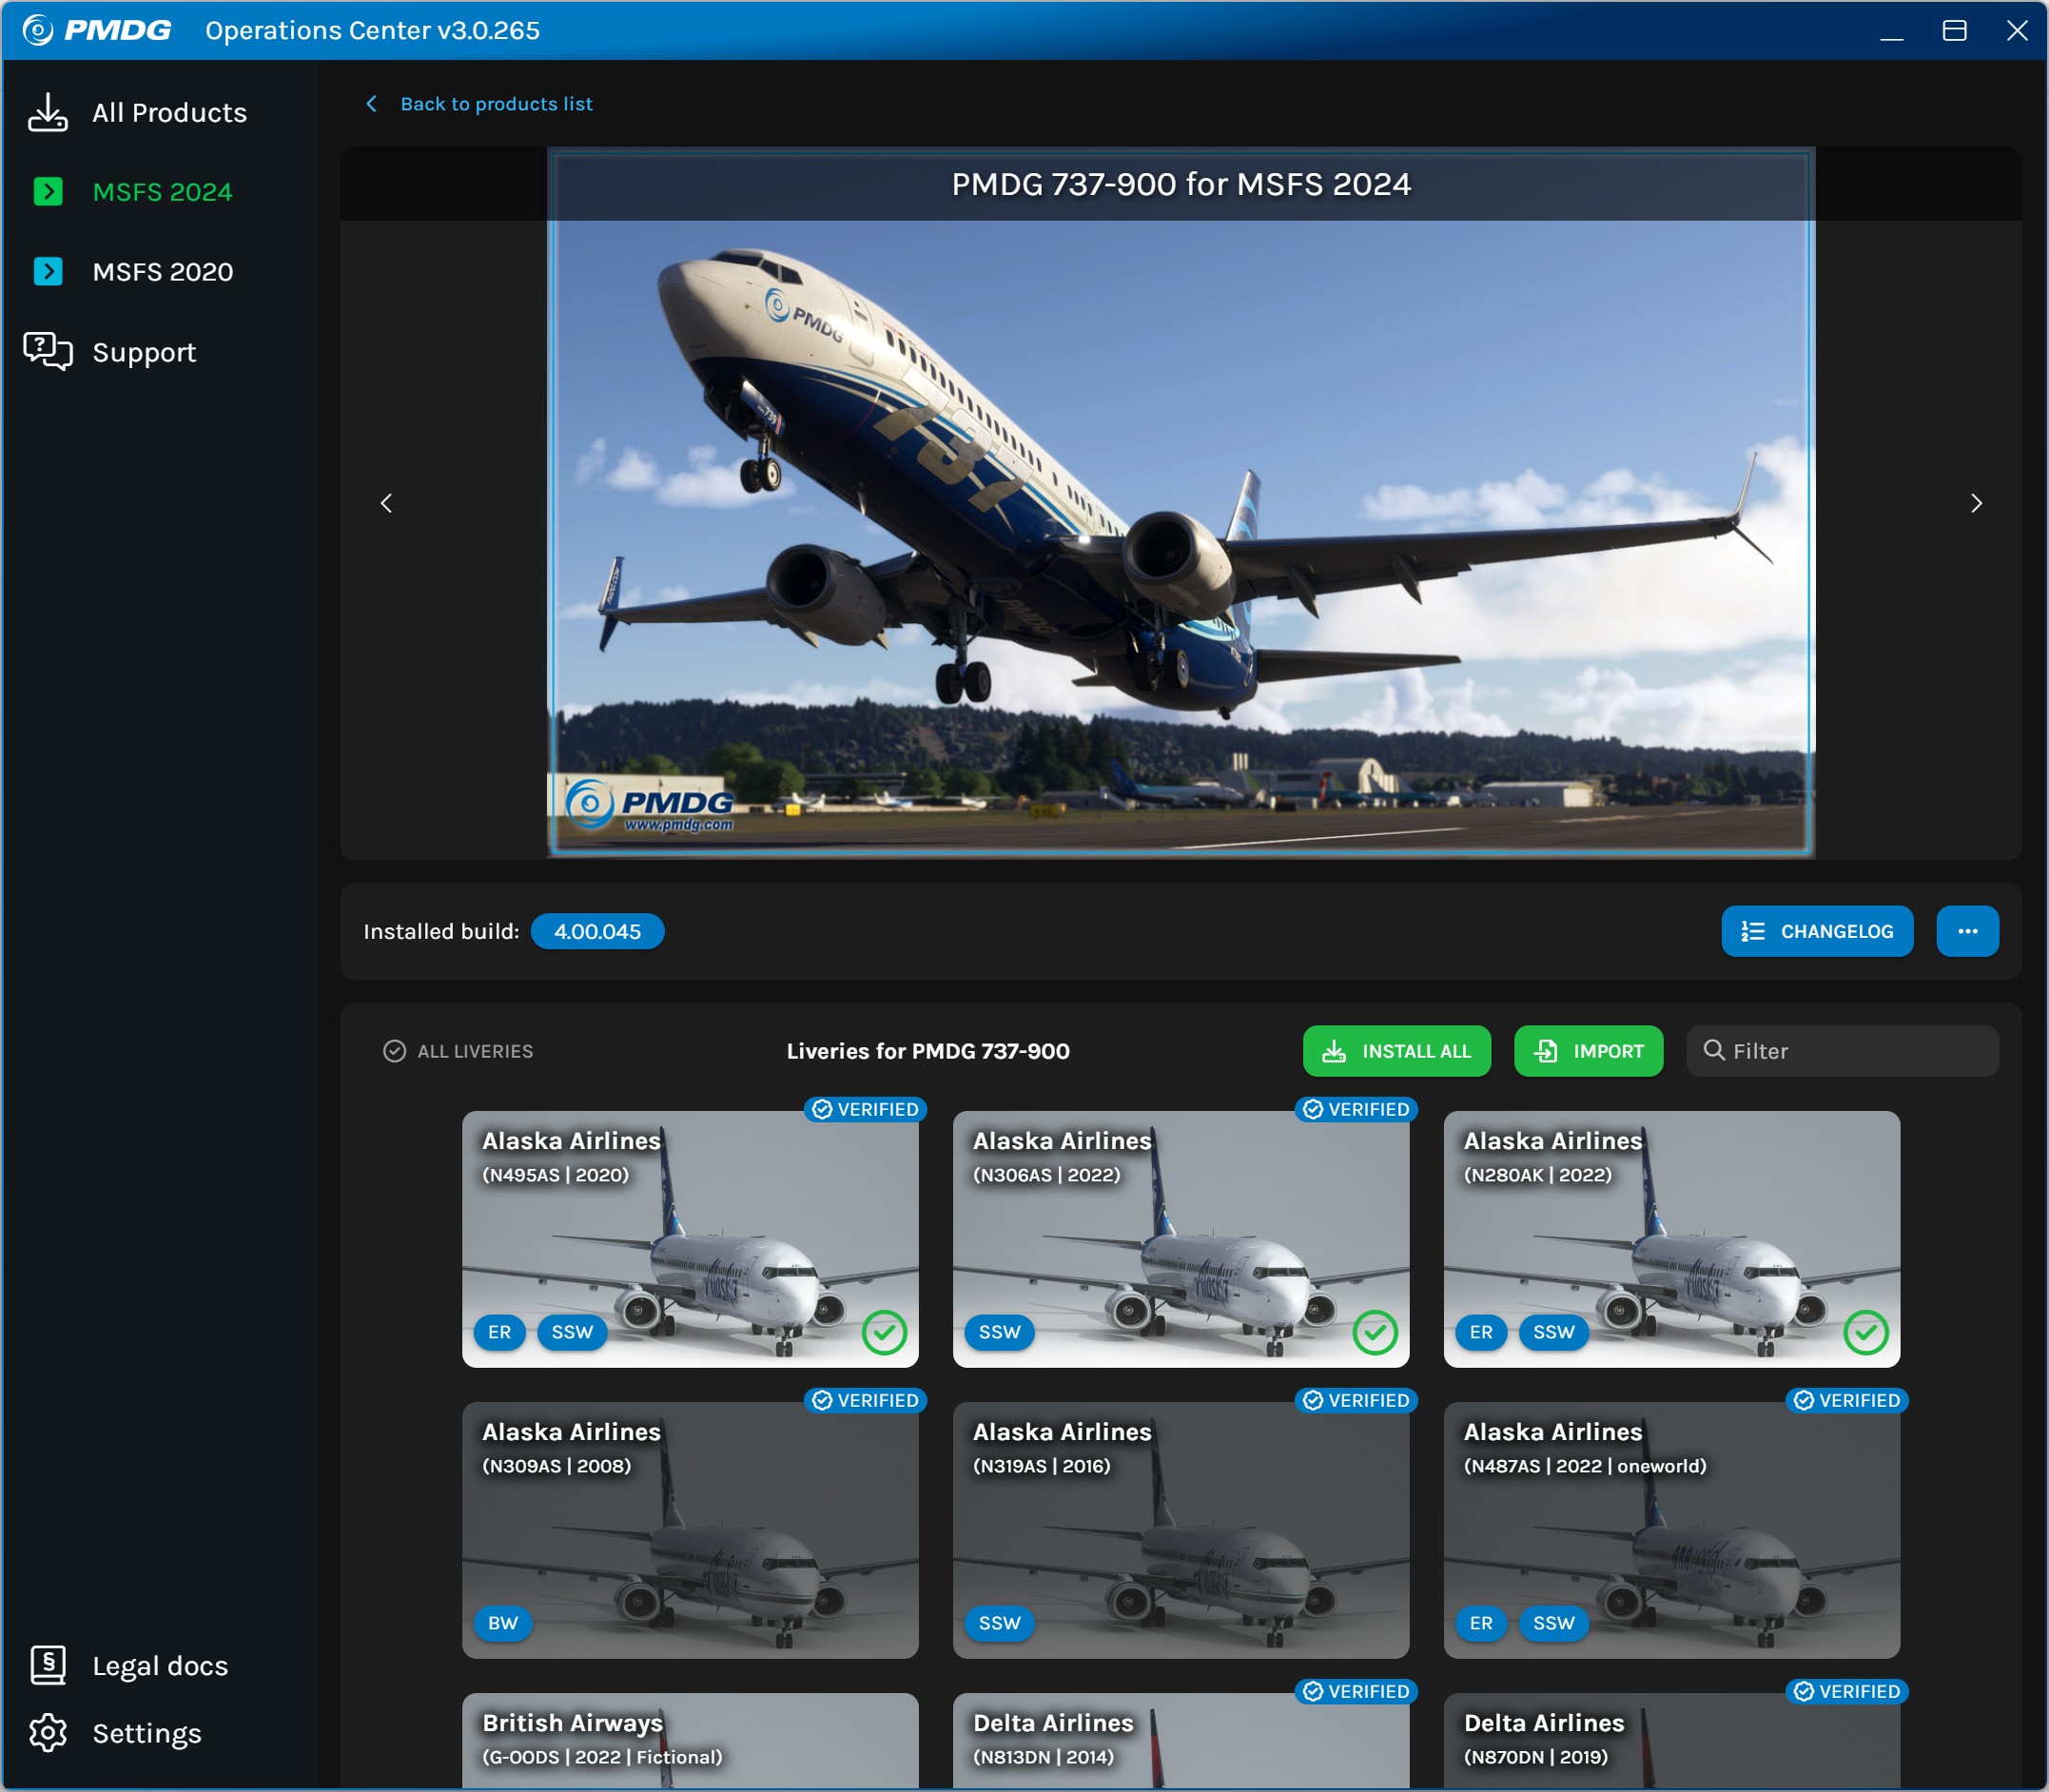Image resolution: width=2049 pixels, height=1792 pixels.
Task: Click the installed checkmark on N280AK livery
Action: coord(1866,1332)
